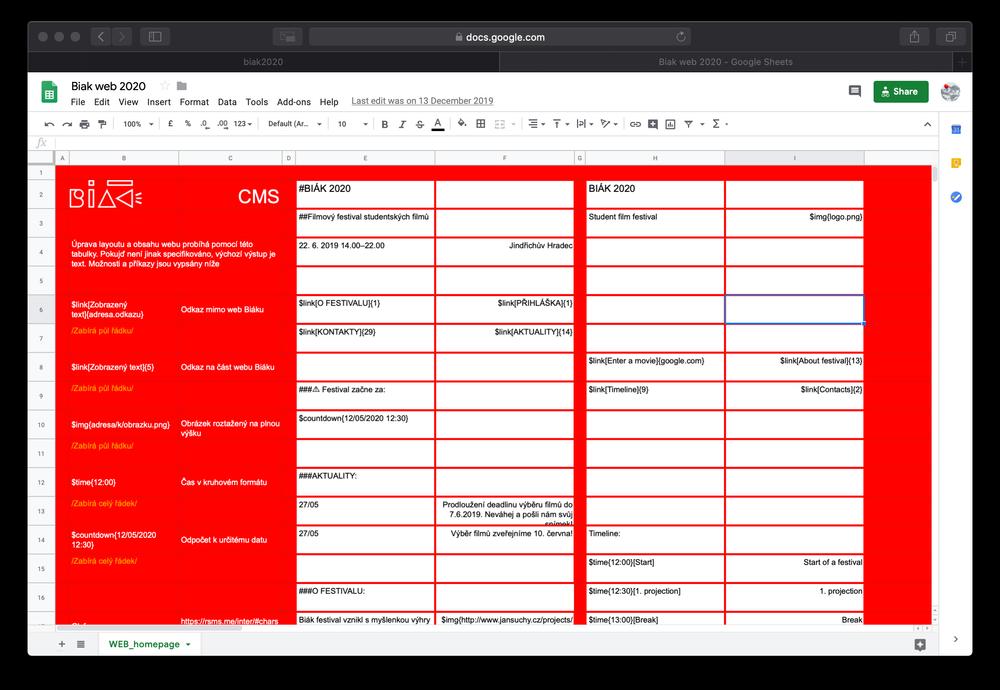
Task: Click the Redo arrow in toolbar
Action: coord(67,124)
